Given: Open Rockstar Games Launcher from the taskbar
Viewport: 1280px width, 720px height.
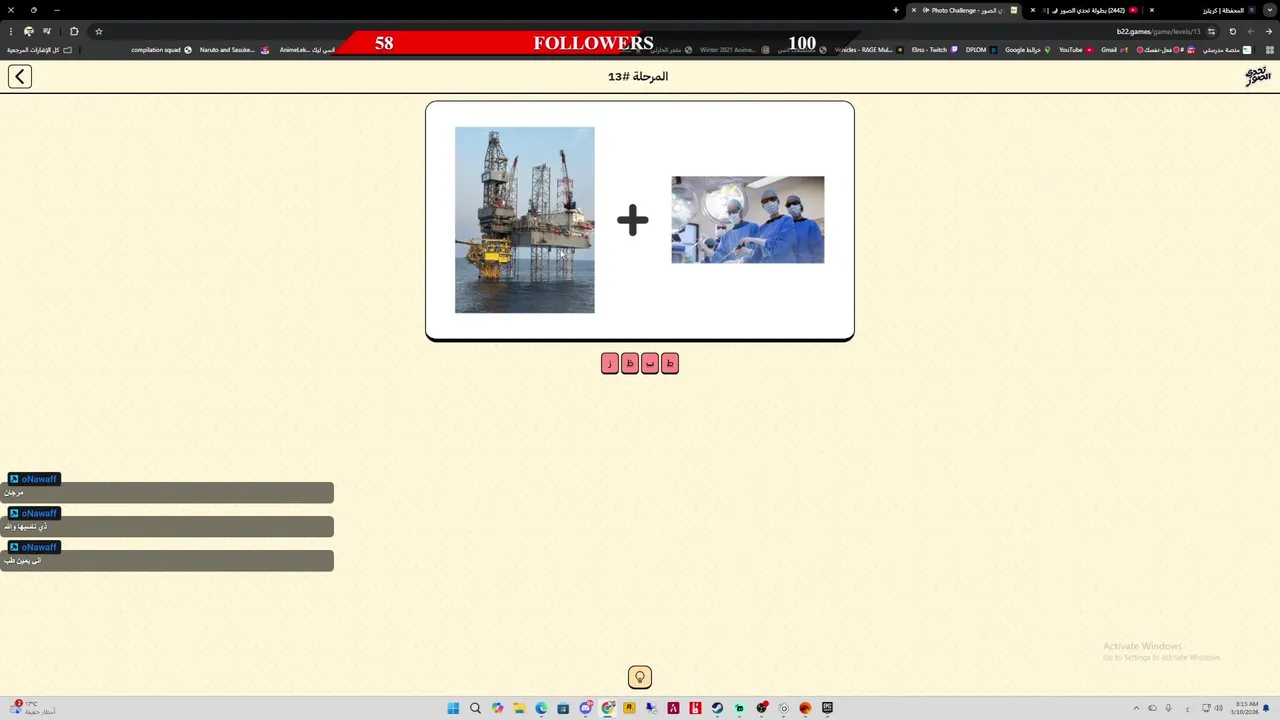Looking at the screenshot, I should point(629,708).
